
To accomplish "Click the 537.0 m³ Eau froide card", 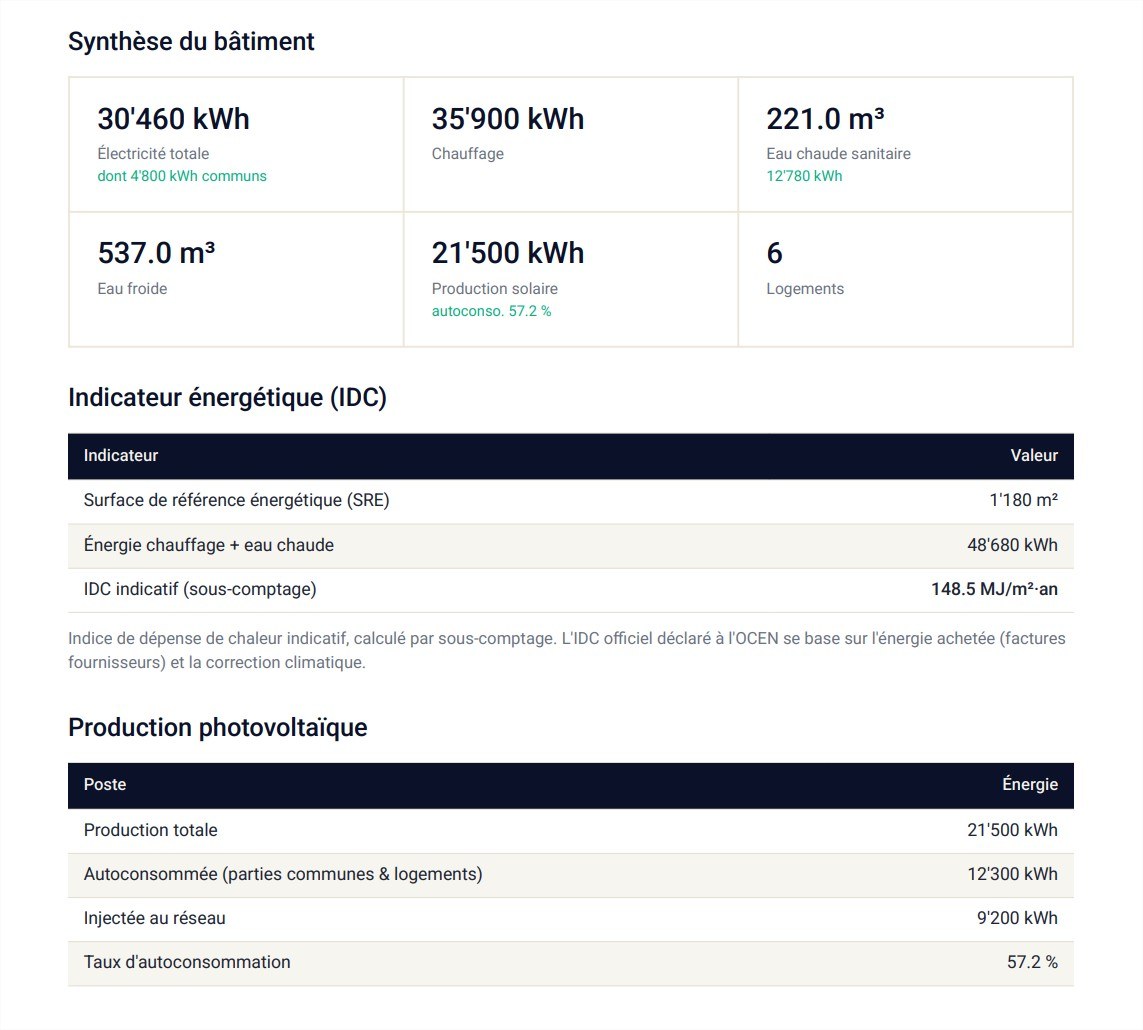I will click(236, 279).
